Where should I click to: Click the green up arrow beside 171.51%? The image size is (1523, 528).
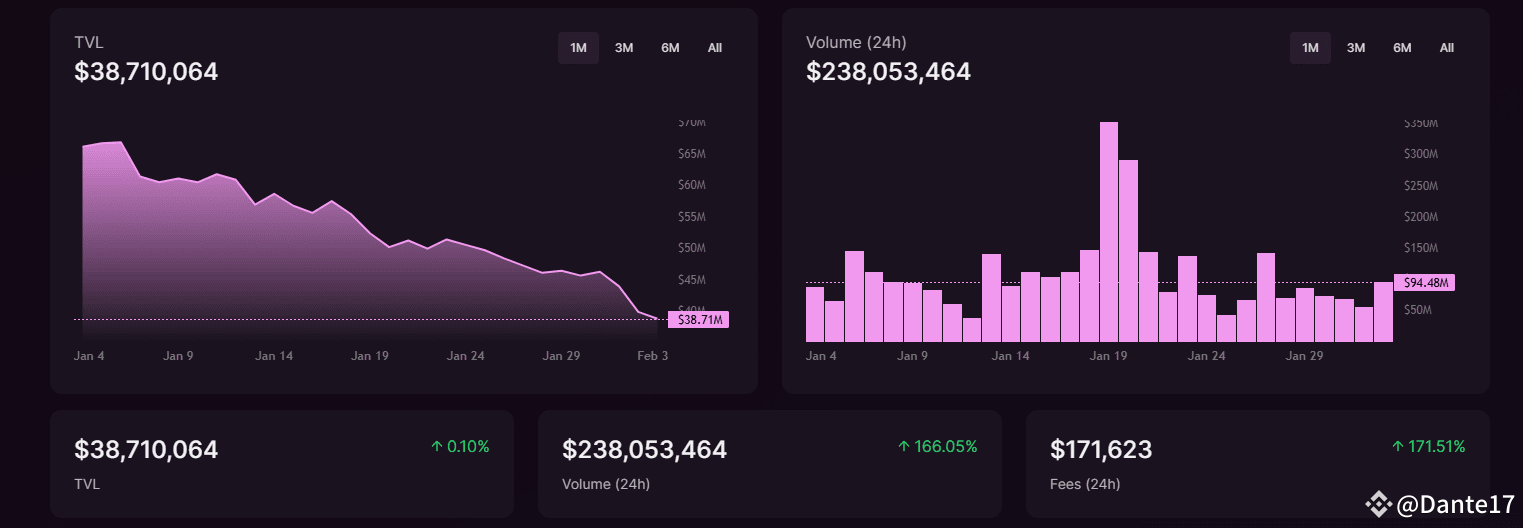tap(1397, 447)
